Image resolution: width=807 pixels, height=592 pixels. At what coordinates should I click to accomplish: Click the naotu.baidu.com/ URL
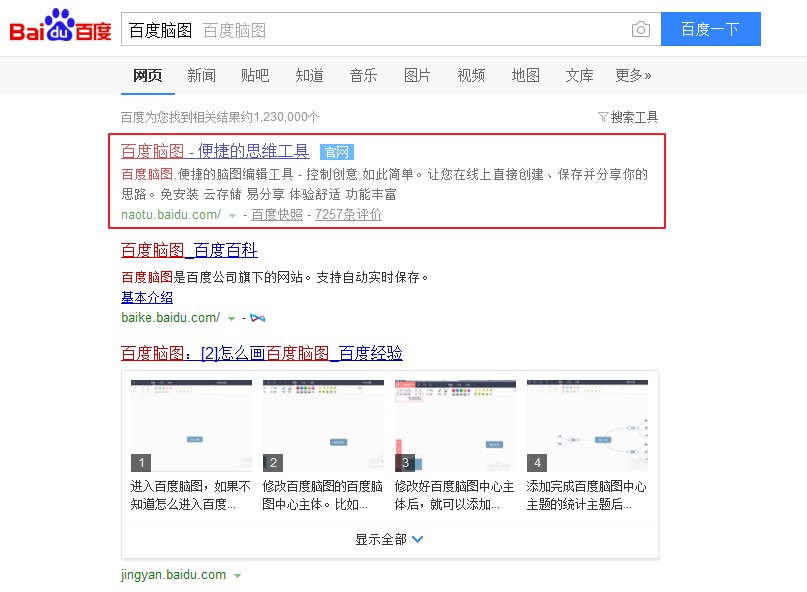(x=171, y=215)
